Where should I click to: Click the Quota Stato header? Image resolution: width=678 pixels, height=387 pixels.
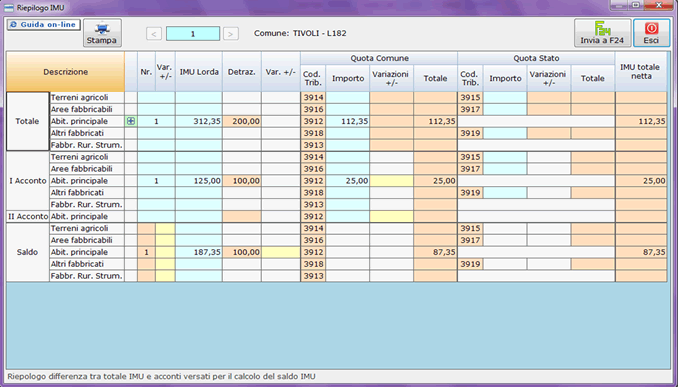point(536,58)
